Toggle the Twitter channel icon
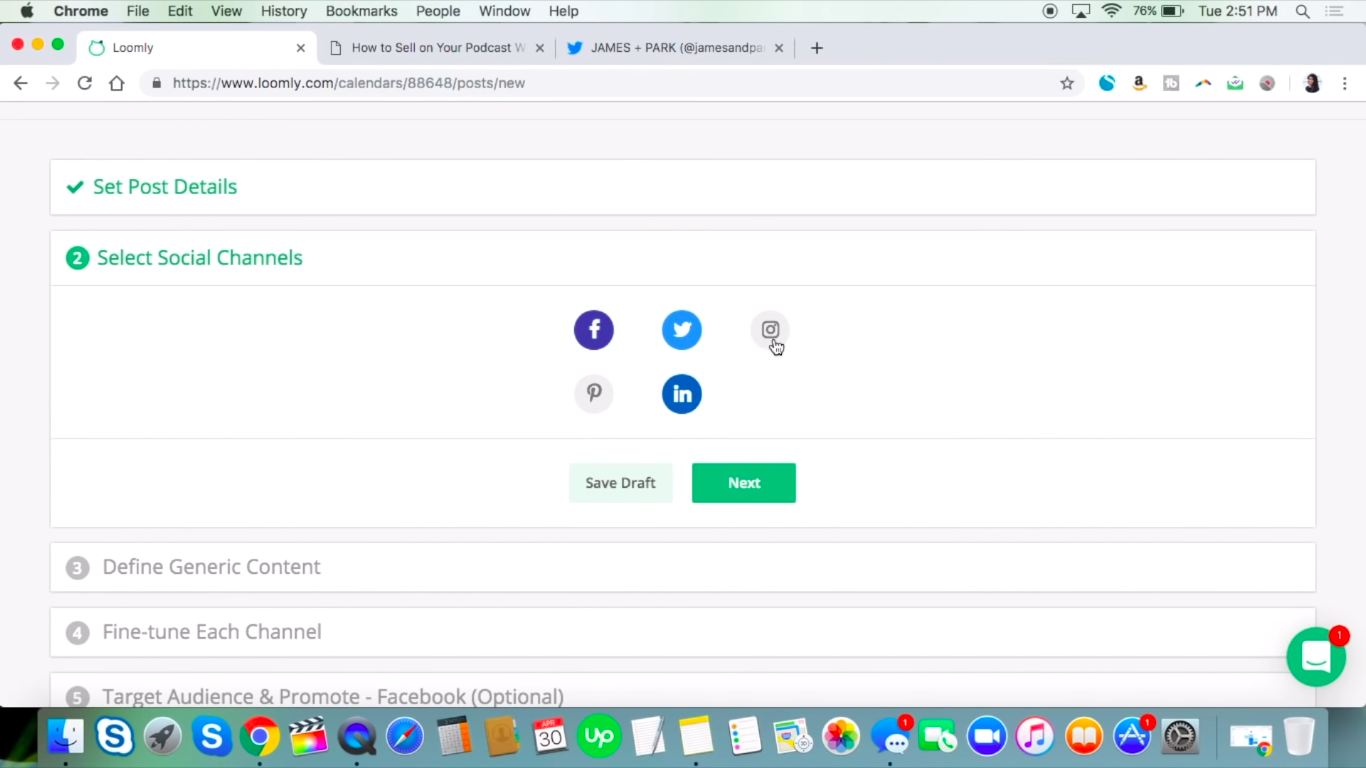The width and height of the screenshot is (1366, 768). coord(682,330)
